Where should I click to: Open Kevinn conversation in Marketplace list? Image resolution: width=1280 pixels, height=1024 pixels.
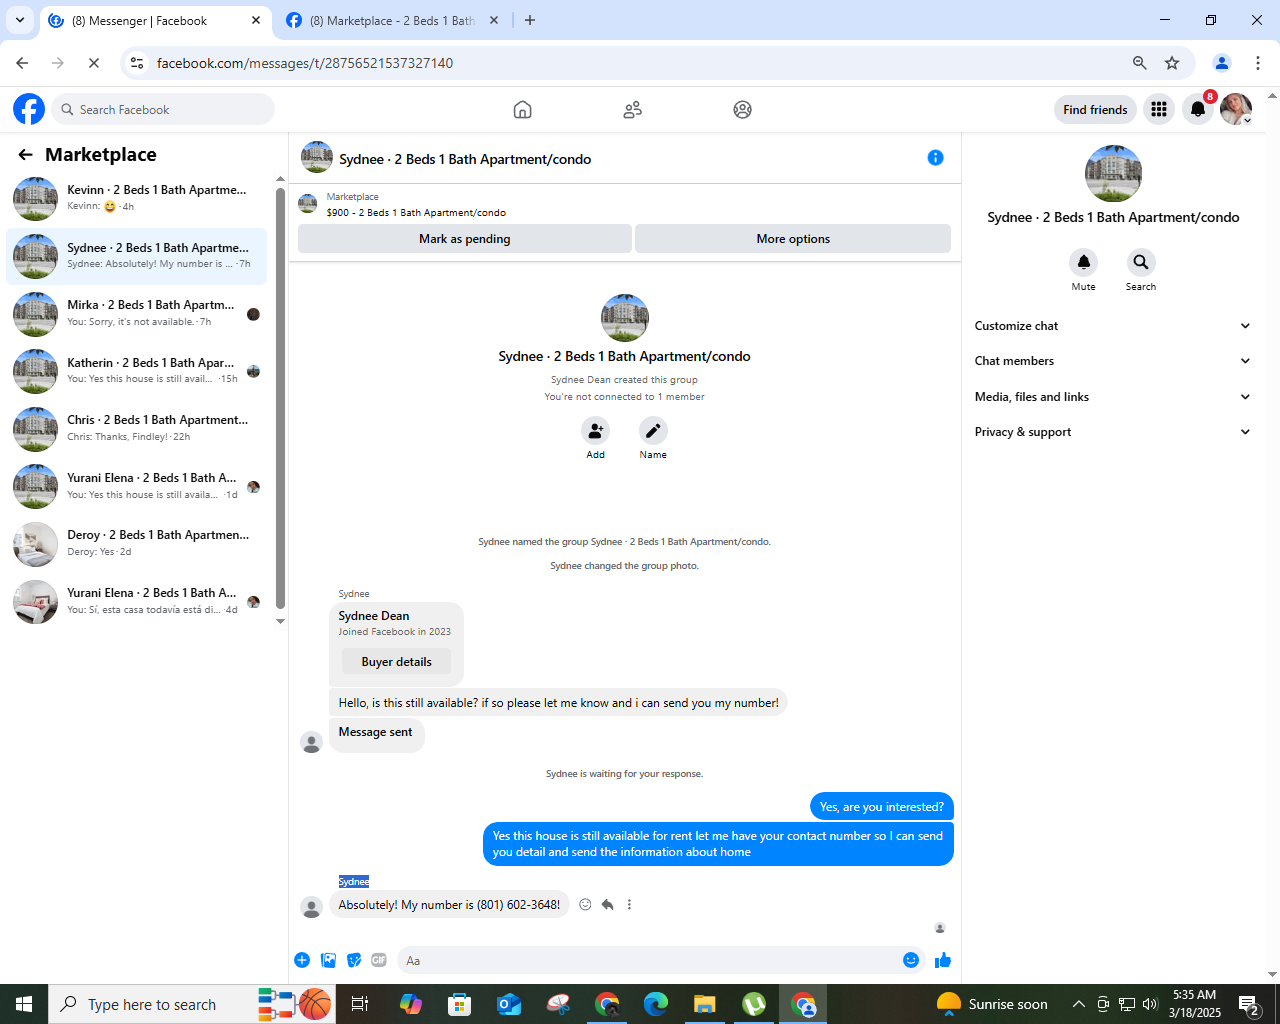point(138,198)
